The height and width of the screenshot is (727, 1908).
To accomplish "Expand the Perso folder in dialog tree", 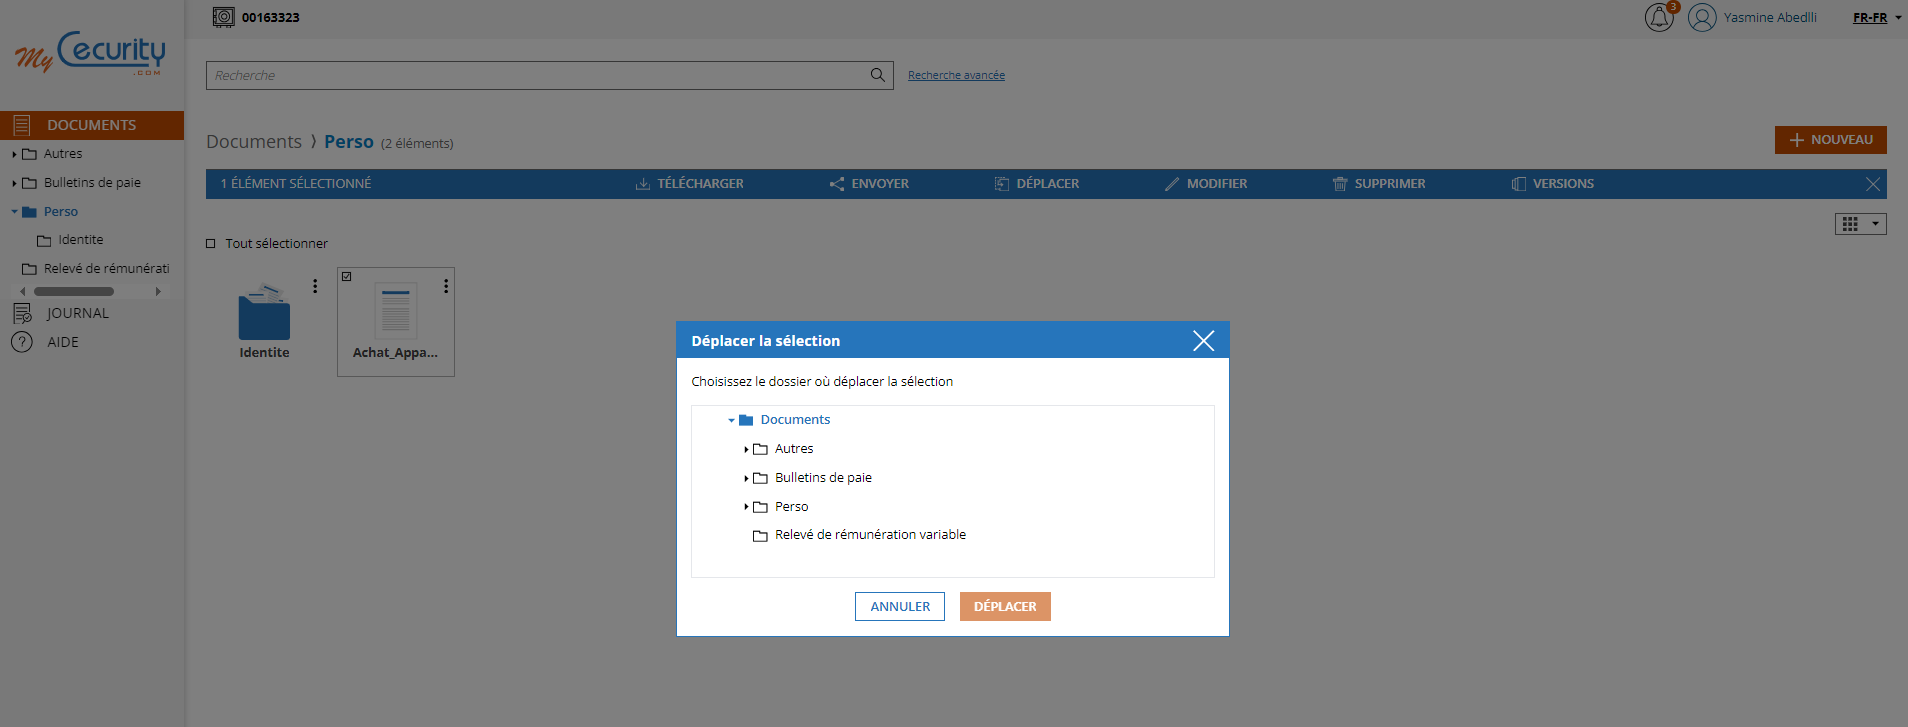I will click(x=746, y=507).
